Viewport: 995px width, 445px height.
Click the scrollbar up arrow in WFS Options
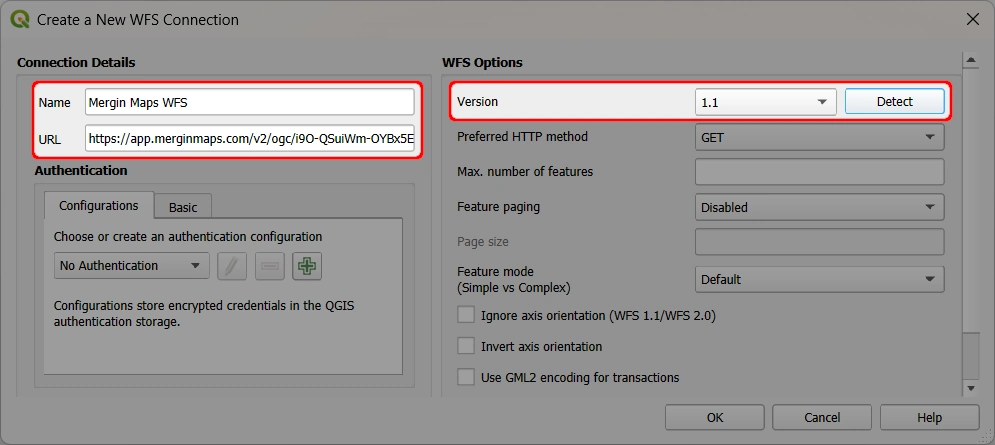tap(970, 61)
